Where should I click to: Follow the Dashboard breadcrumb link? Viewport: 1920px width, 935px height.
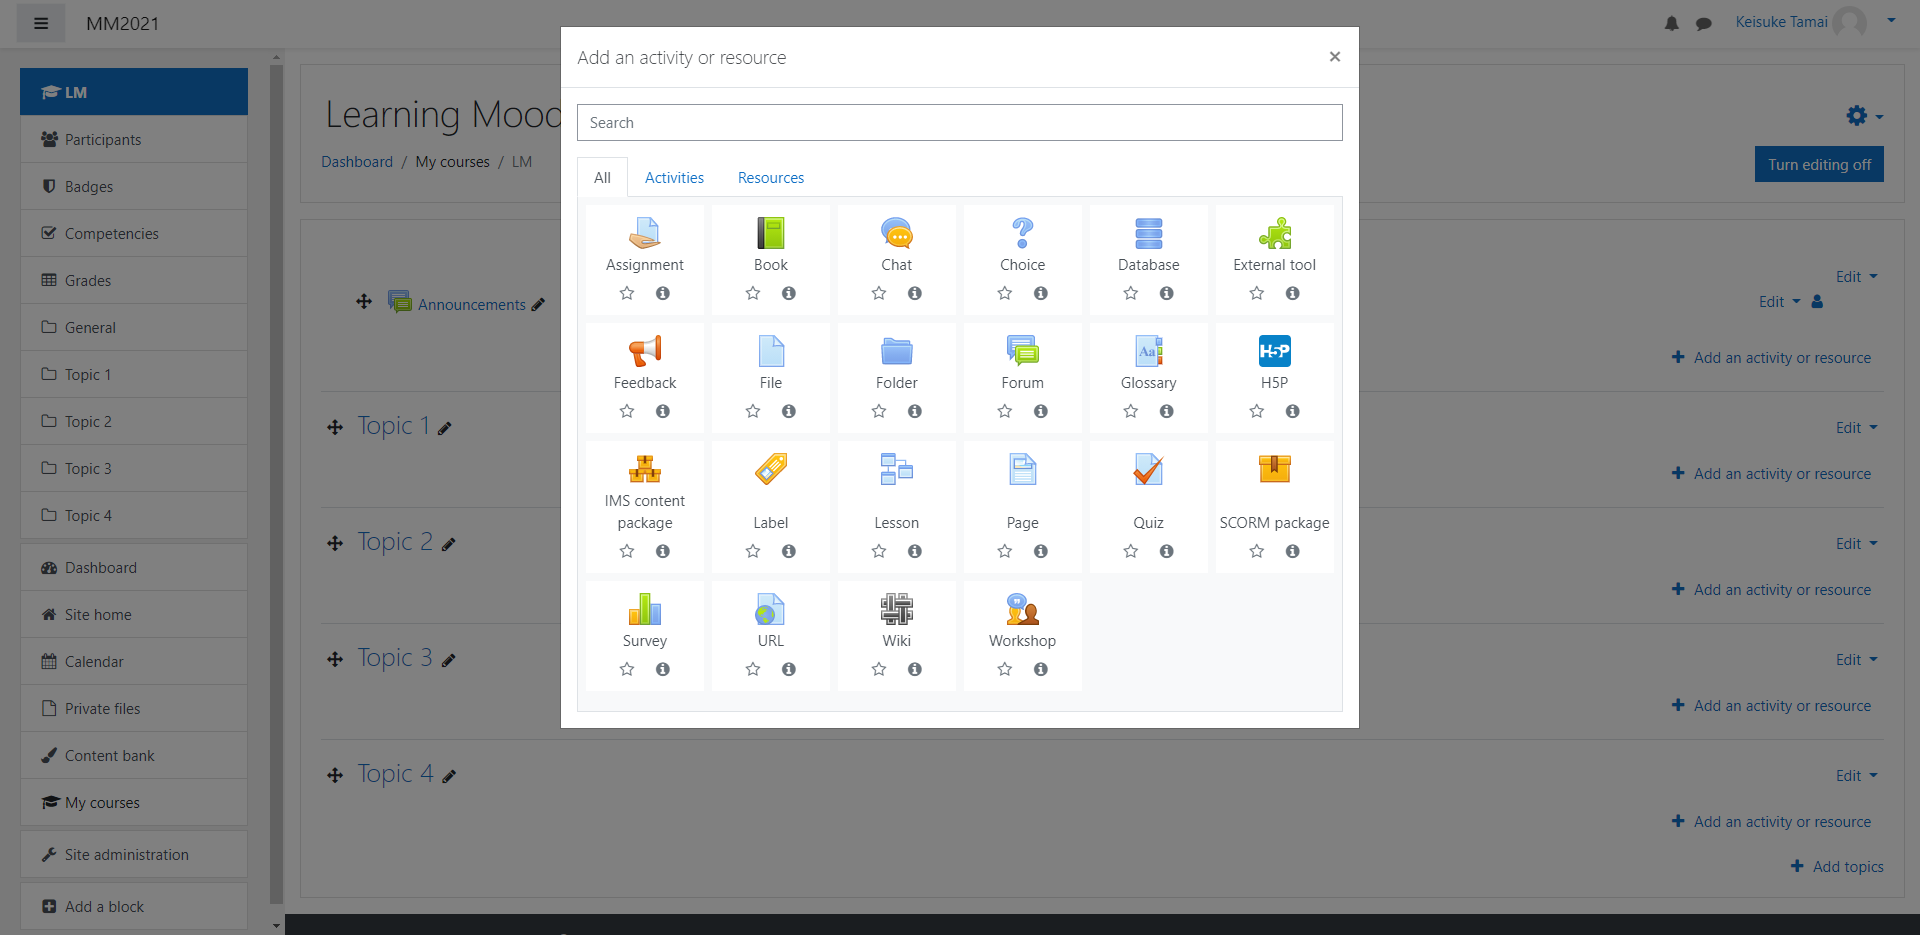click(x=357, y=161)
